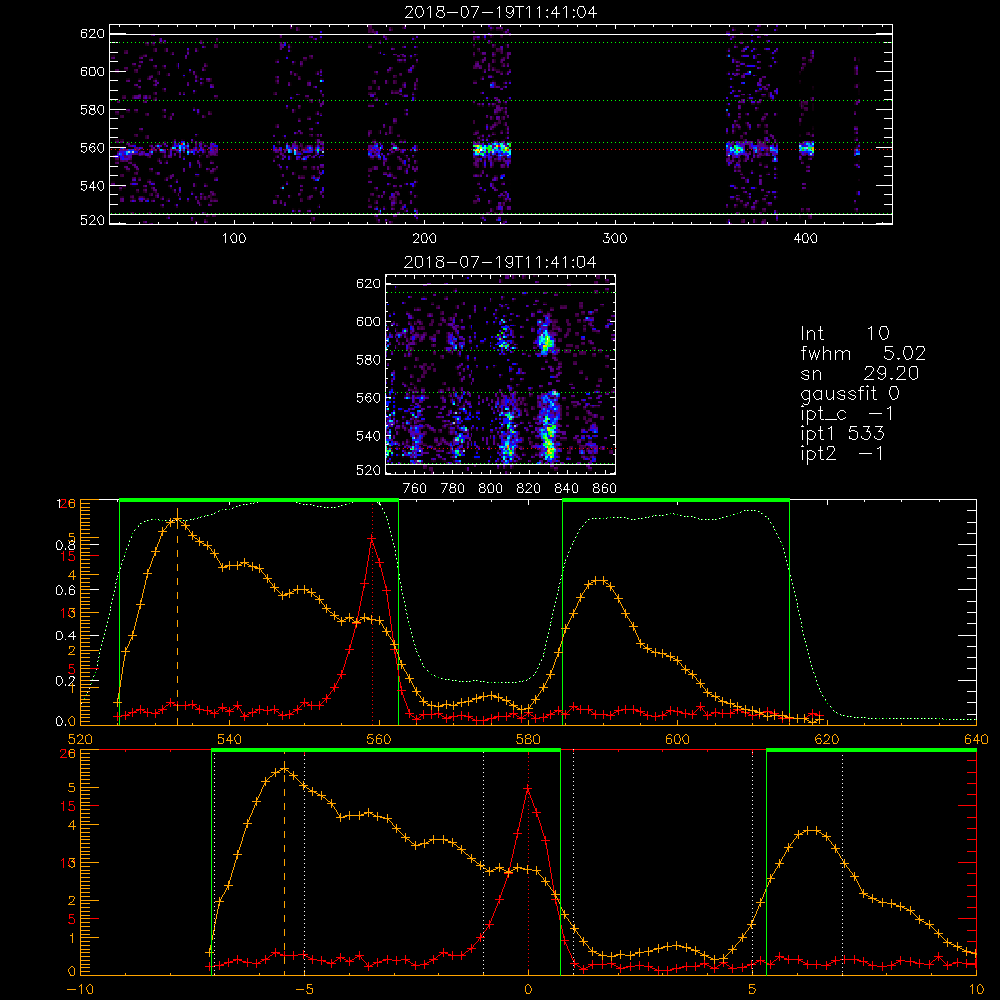The width and height of the screenshot is (1000, 1000).
Task: Click the orange dashed vertical line in the 520–640 plot
Action: [177, 619]
